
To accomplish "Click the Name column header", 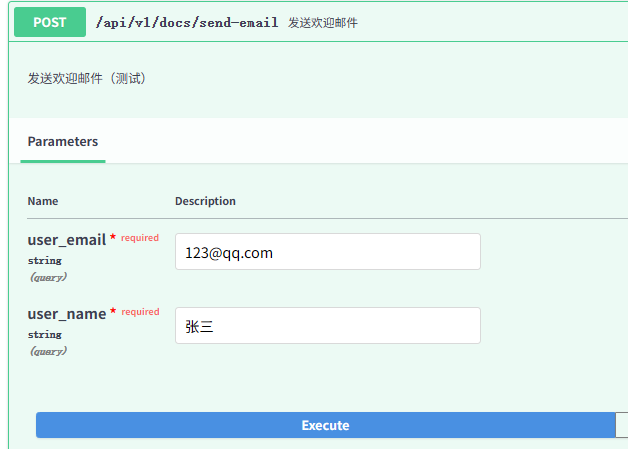I will tap(43, 201).
